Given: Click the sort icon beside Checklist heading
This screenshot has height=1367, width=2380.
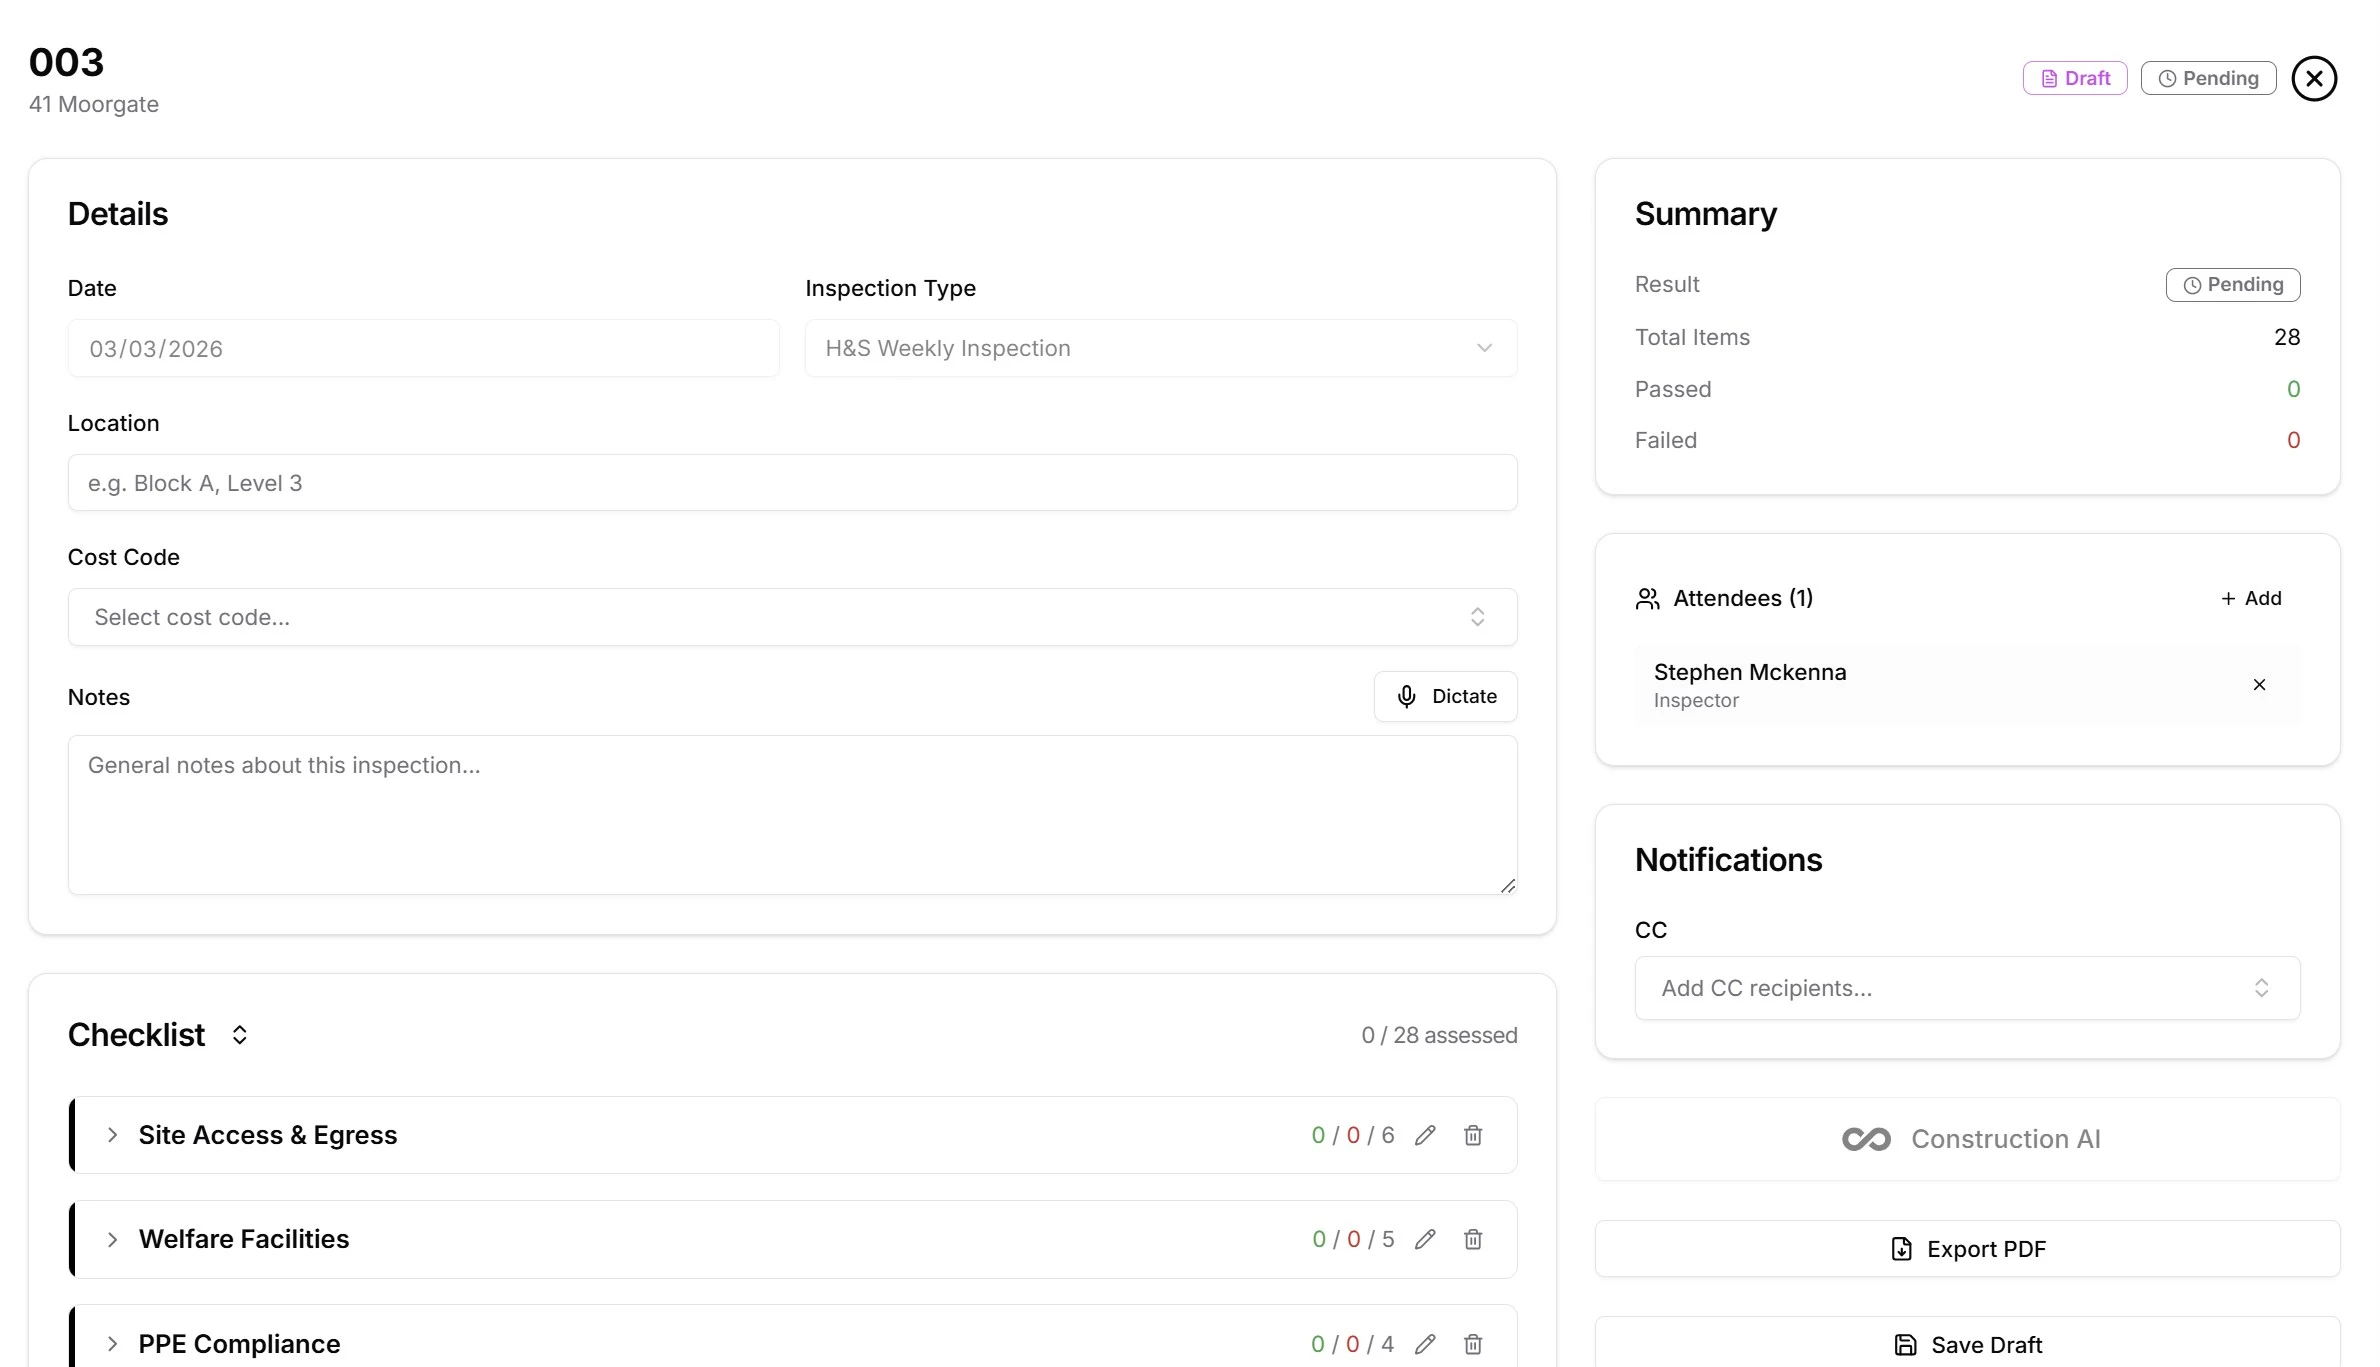Looking at the screenshot, I should 239,1035.
